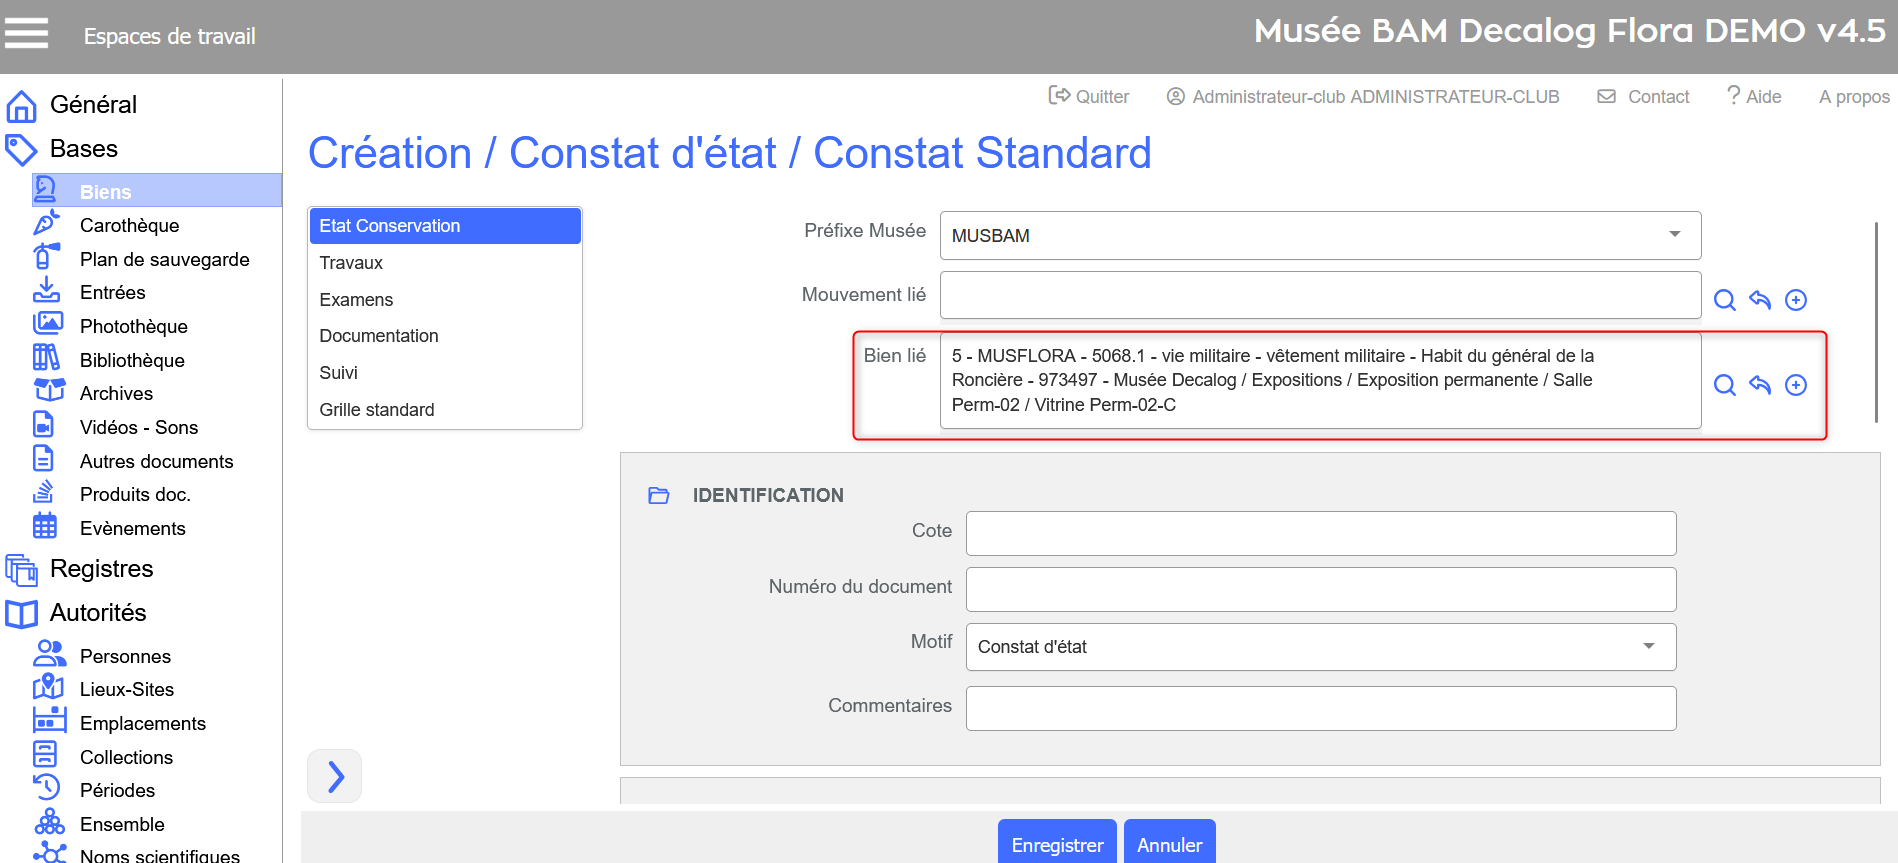Switch to Grille standard tab
The height and width of the screenshot is (863, 1898).
tap(376, 410)
